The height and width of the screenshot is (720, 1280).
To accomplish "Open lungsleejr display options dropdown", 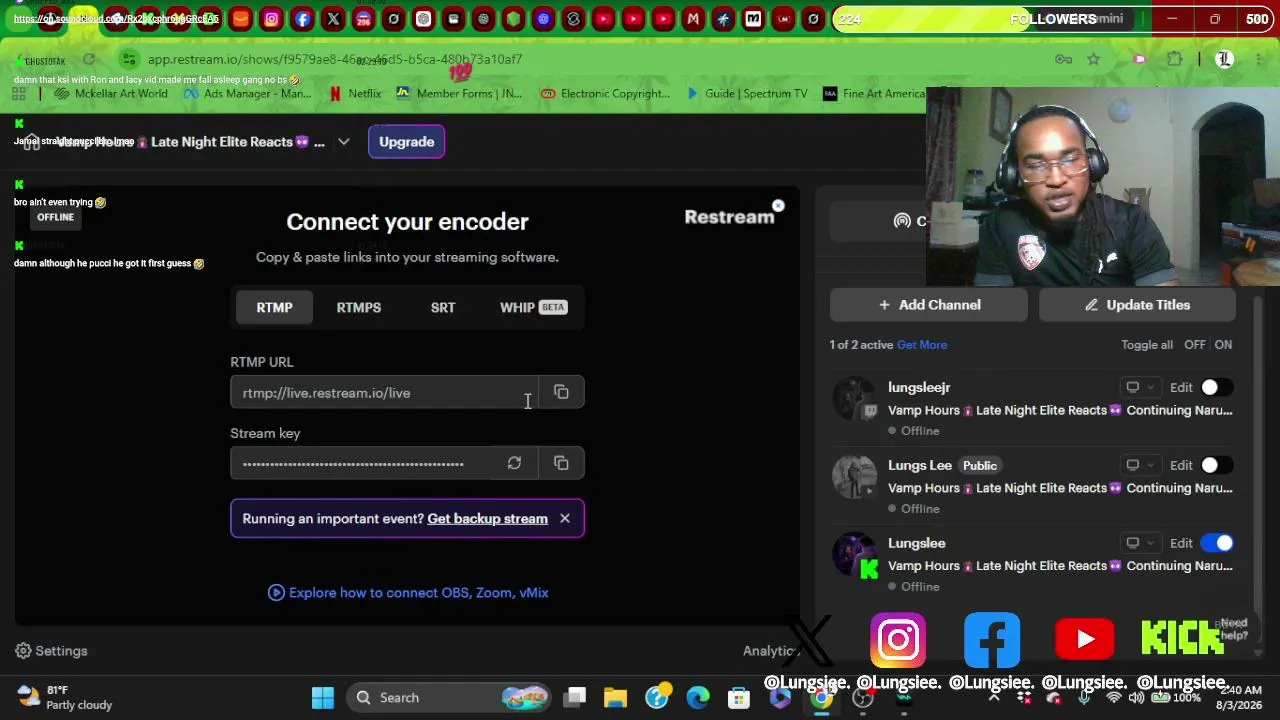I will tap(1140, 387).
